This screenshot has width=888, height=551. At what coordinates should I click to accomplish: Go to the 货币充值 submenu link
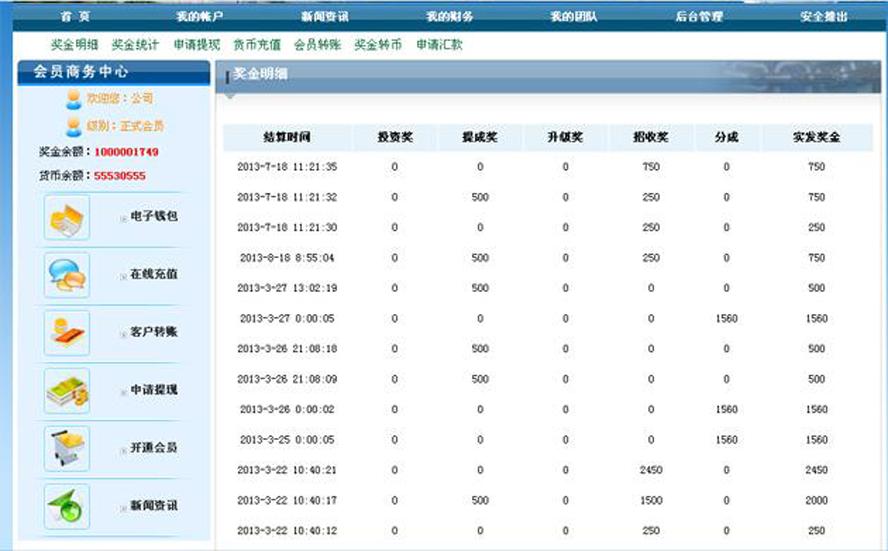(x=257, y=45)
